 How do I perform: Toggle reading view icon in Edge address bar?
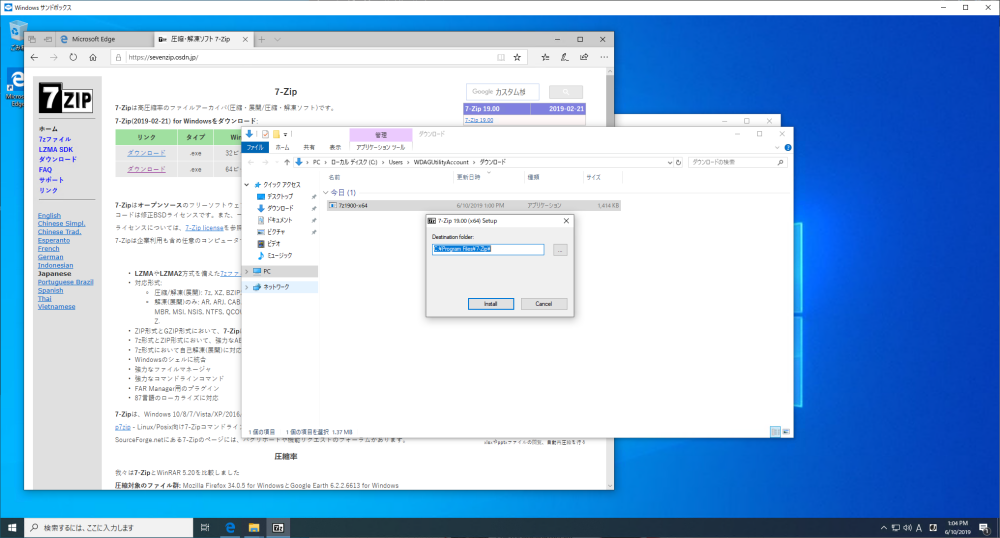(x=501, y=57)
